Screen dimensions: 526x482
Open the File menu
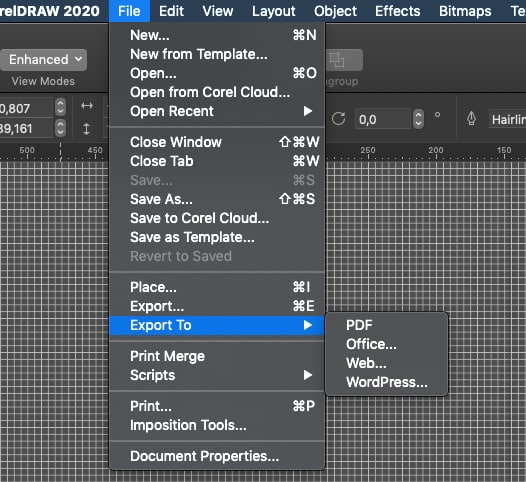point(129,11)
